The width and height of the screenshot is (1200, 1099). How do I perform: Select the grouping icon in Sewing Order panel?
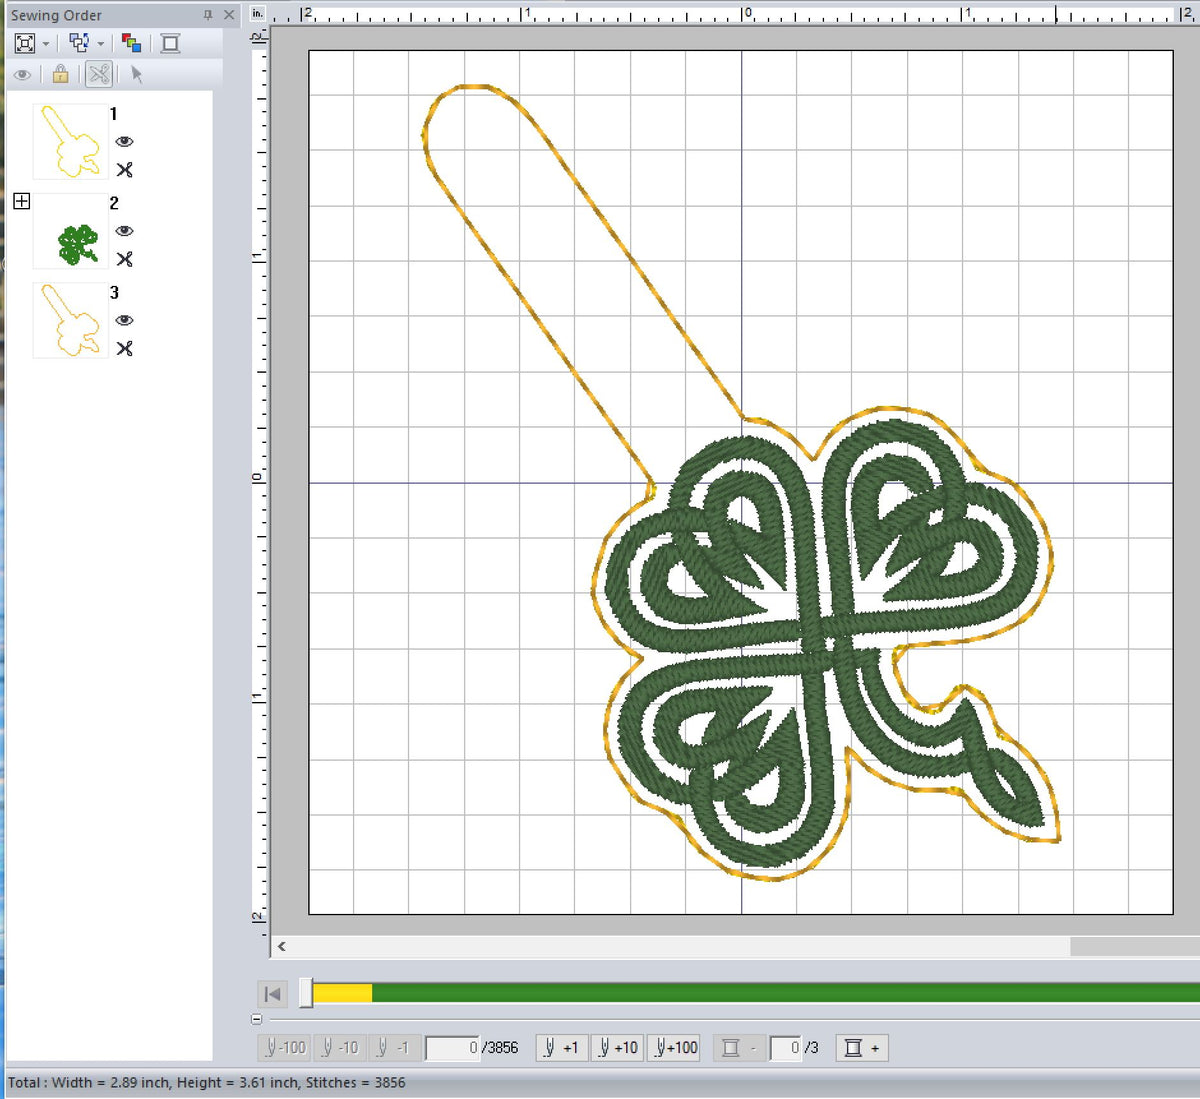(x=78, y=43)
